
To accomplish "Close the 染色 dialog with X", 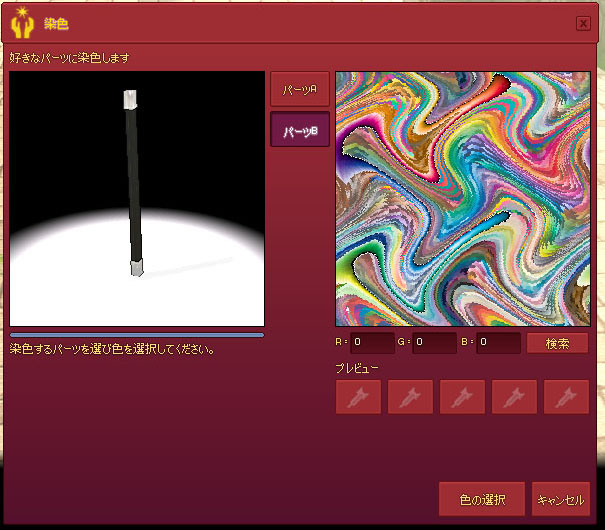I will point(583,24).
